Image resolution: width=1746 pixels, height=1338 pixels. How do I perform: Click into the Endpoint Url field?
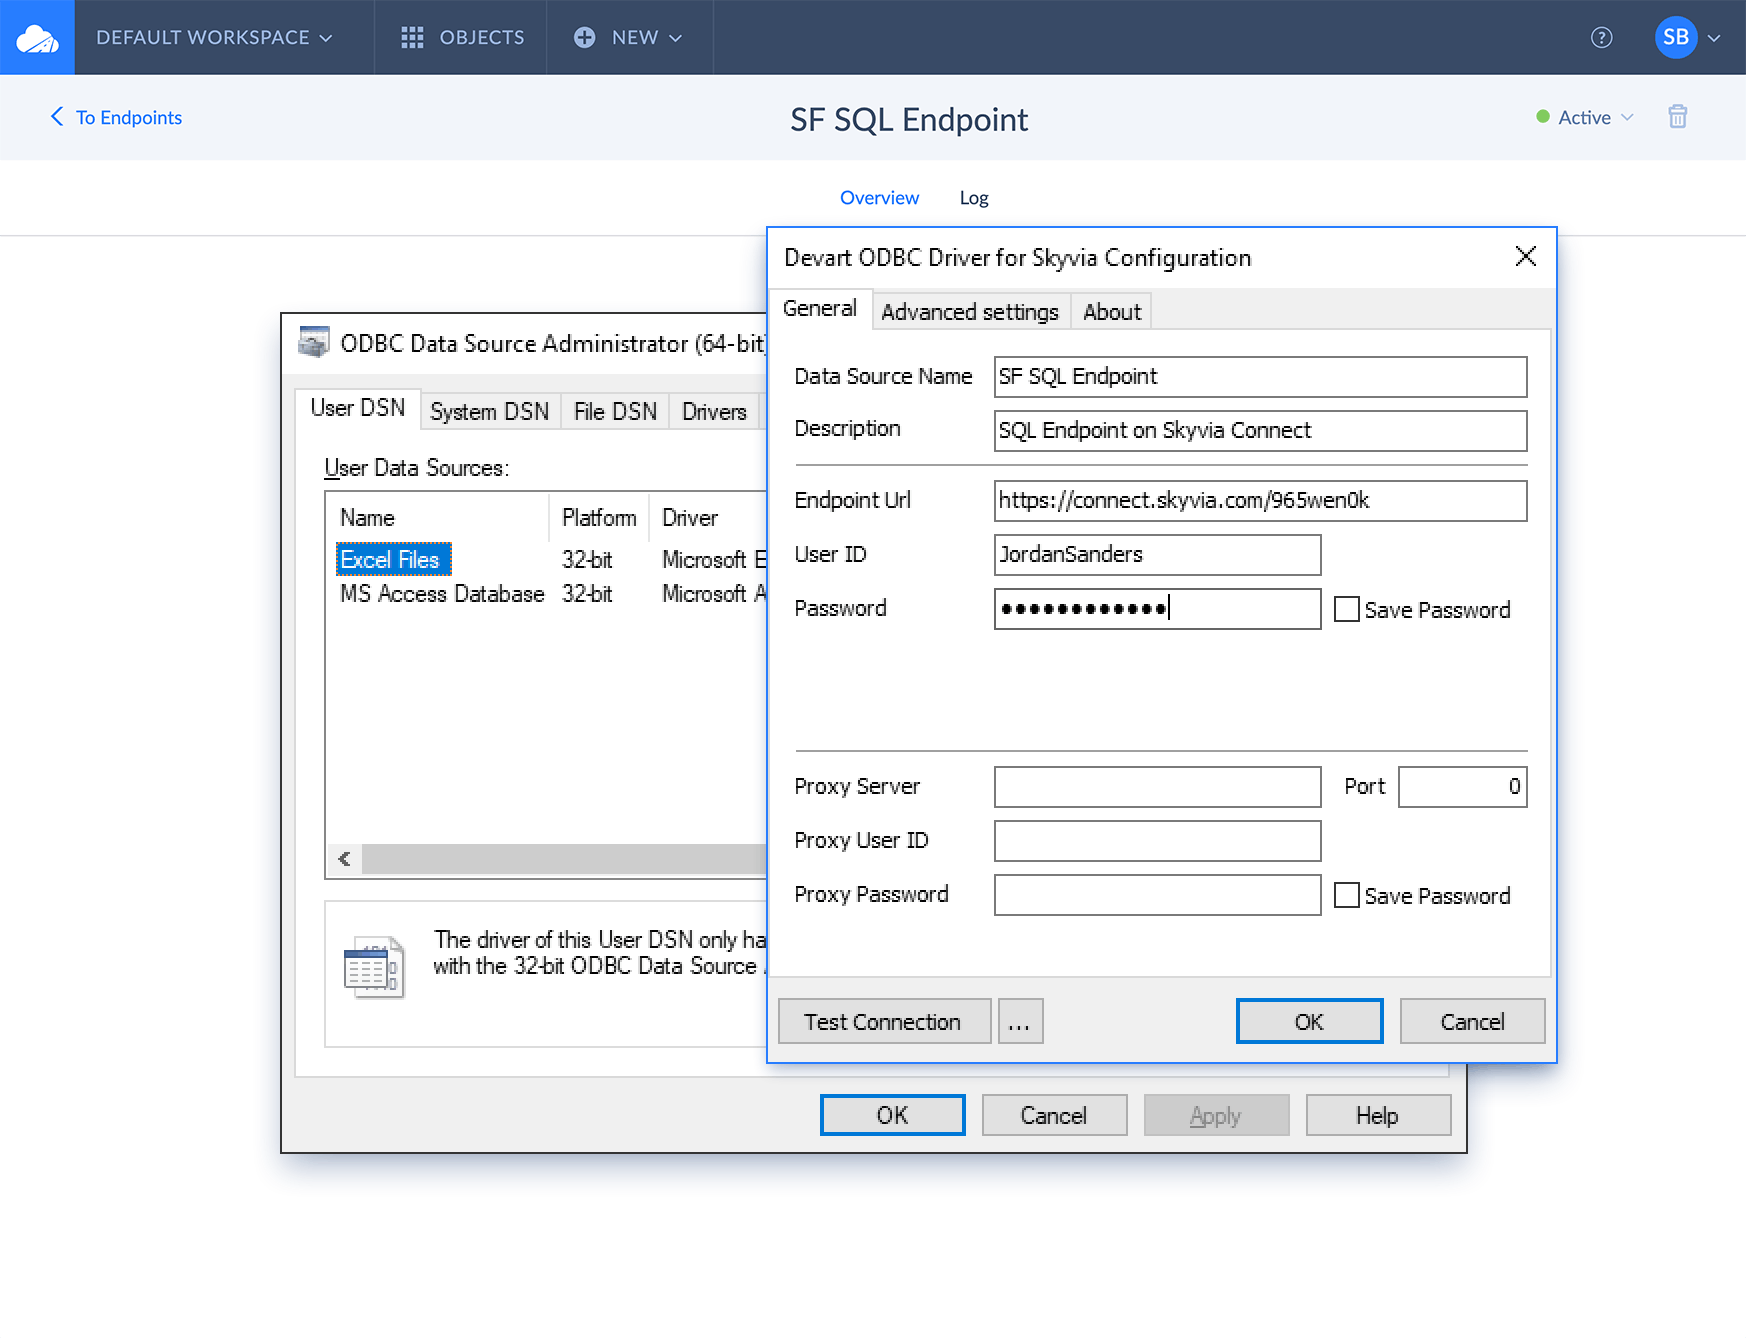point(1259,501)
